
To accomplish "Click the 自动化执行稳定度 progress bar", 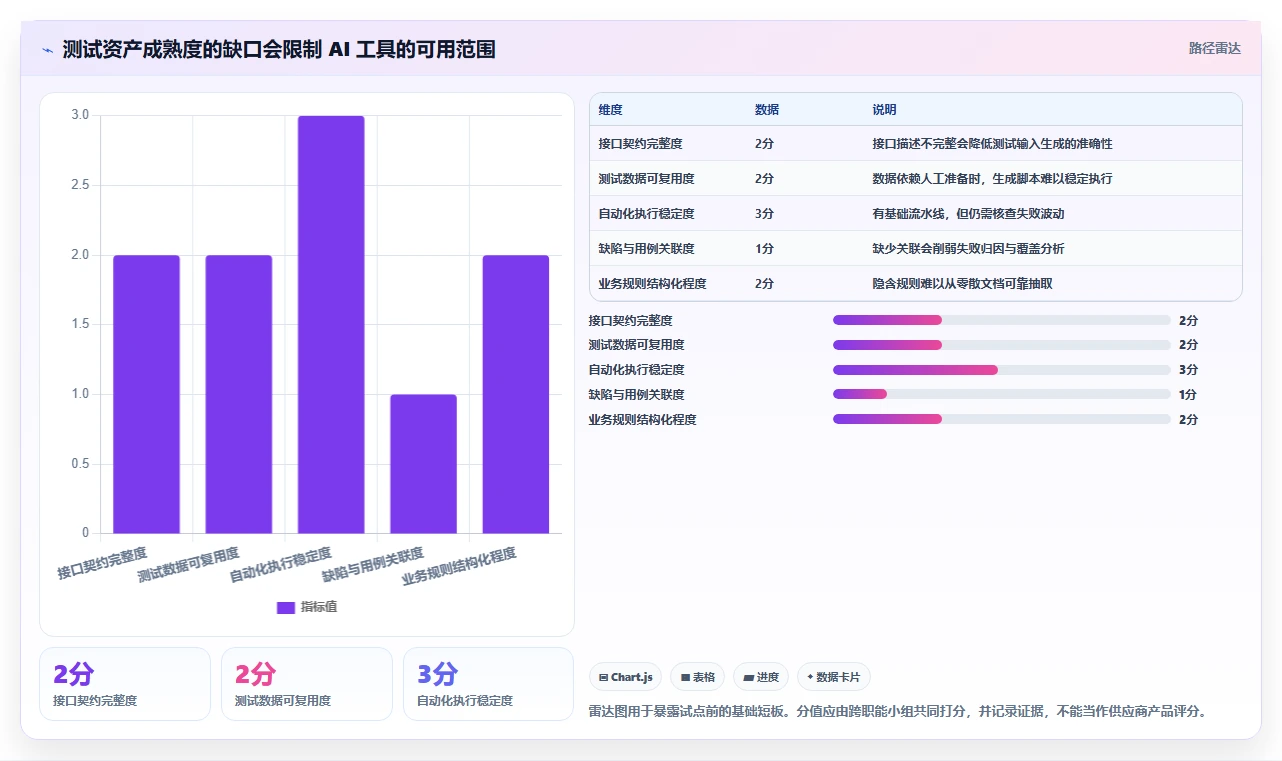I will click(x=1001, y=370).
